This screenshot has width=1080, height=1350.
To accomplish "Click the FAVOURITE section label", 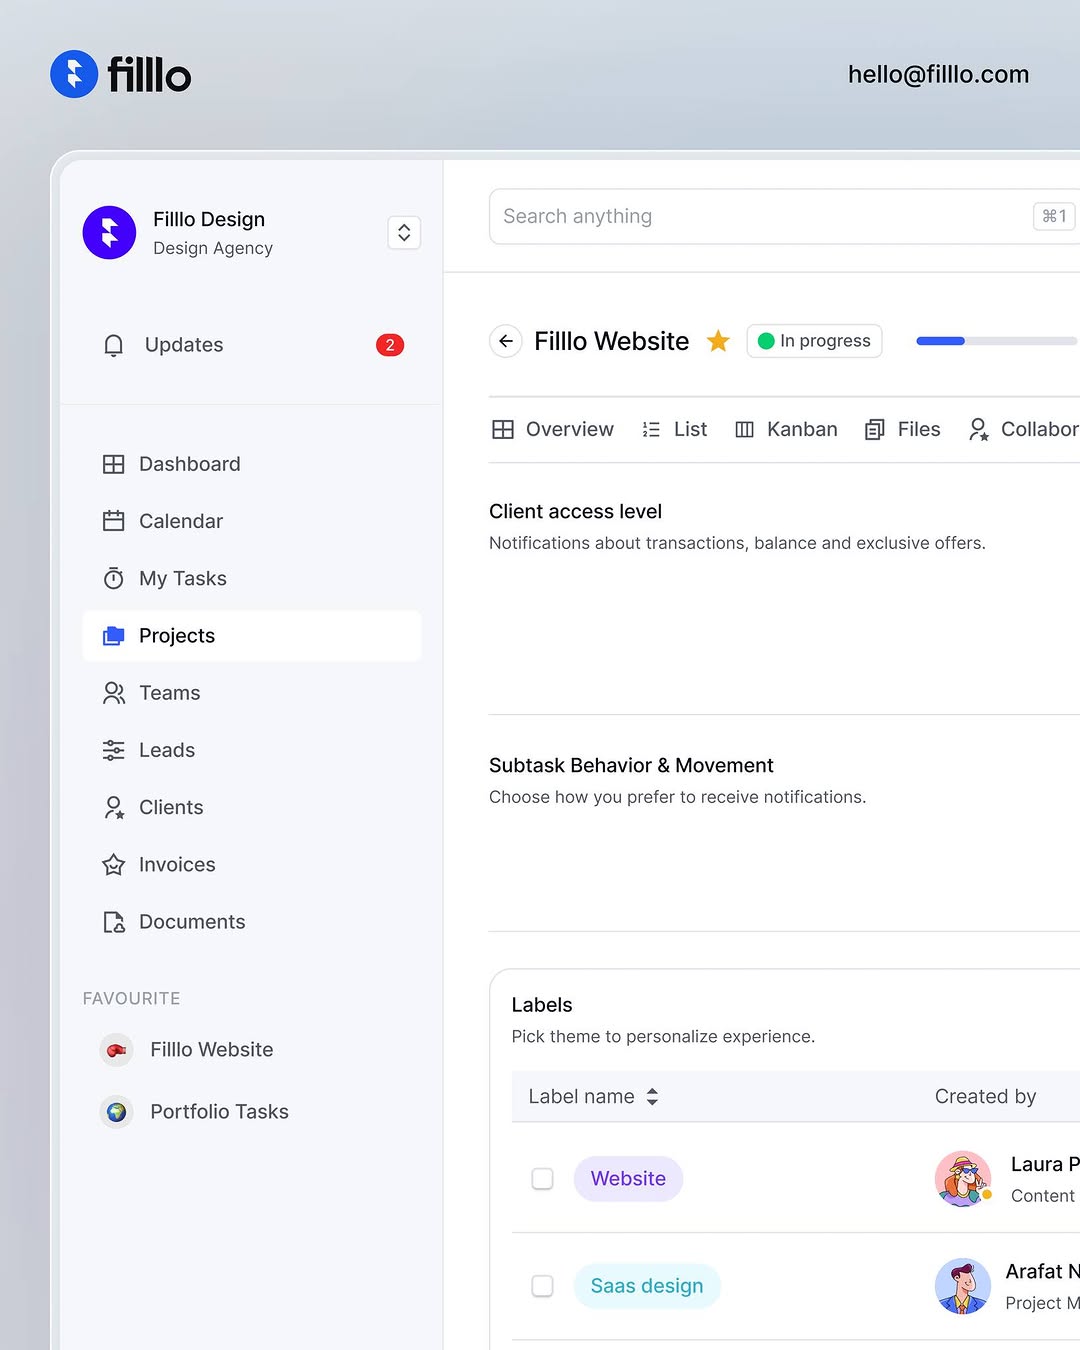I will click(131, 998).
